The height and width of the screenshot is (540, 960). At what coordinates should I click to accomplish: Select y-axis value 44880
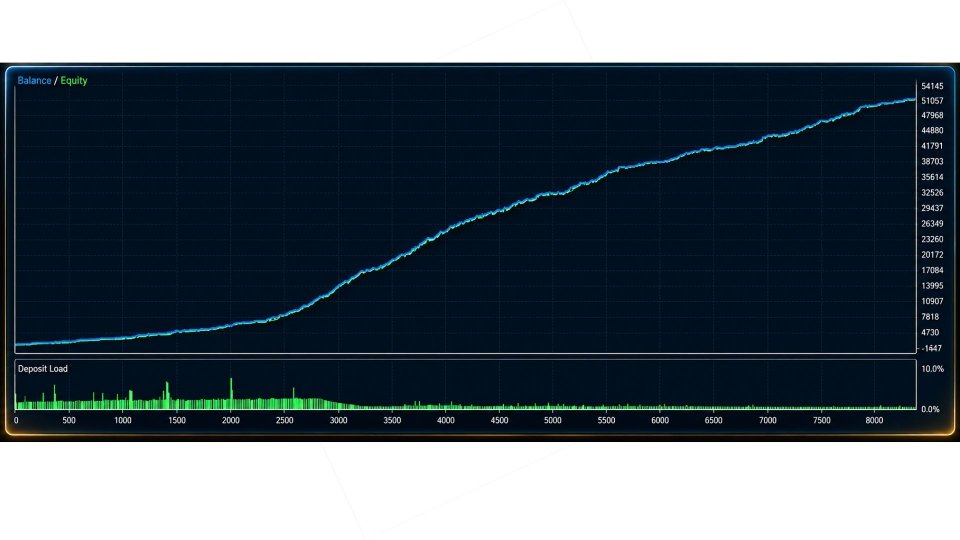[x=932, y=130]
